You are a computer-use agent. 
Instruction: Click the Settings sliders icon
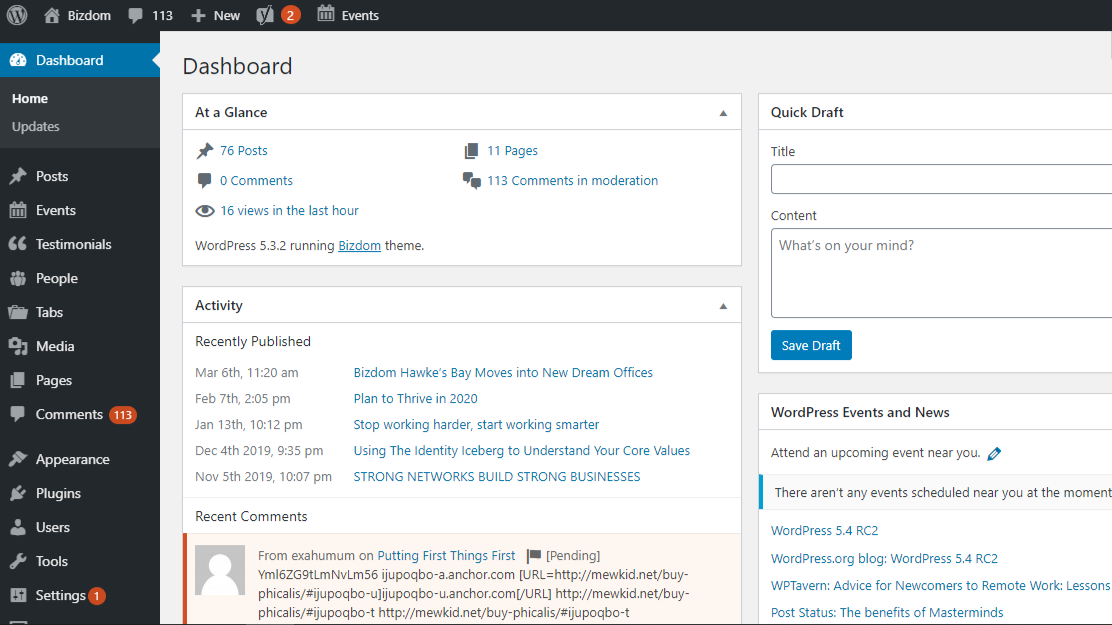18,595
